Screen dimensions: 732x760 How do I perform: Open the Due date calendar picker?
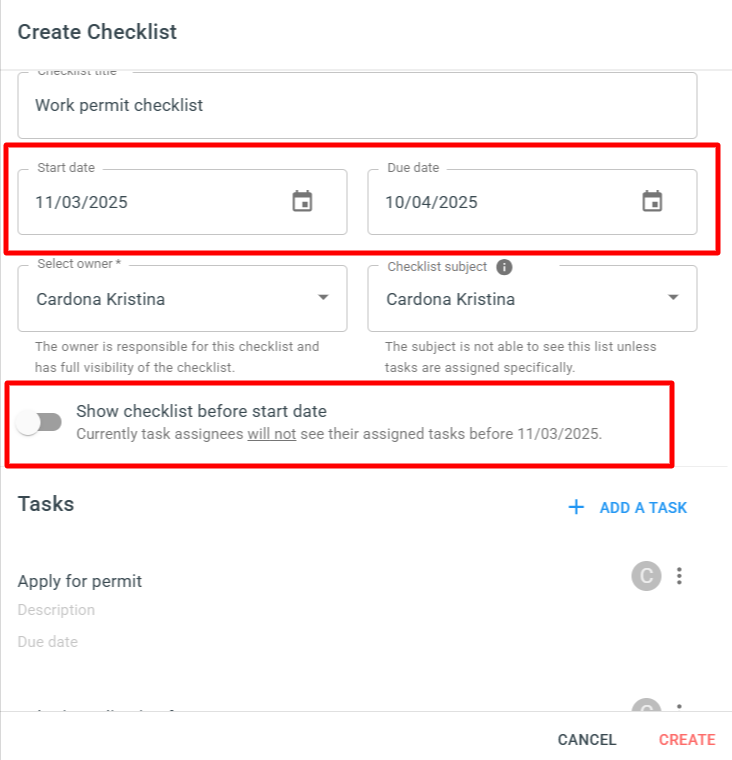(x=652, y=201)
